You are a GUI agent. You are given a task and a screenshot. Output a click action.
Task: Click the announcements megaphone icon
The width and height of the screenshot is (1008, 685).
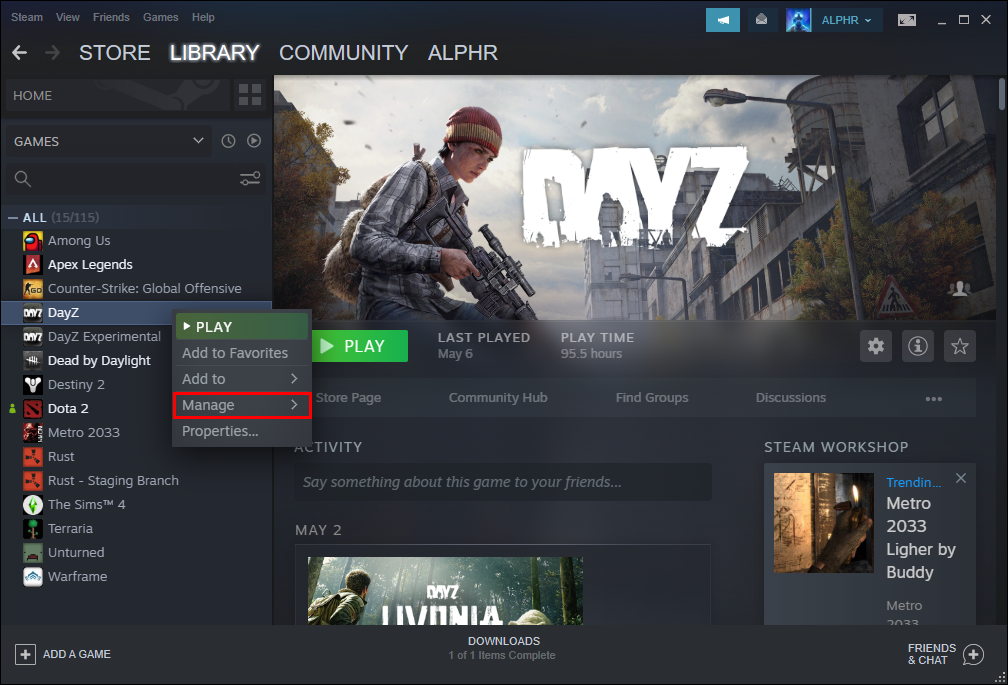(x=723, y=20)
